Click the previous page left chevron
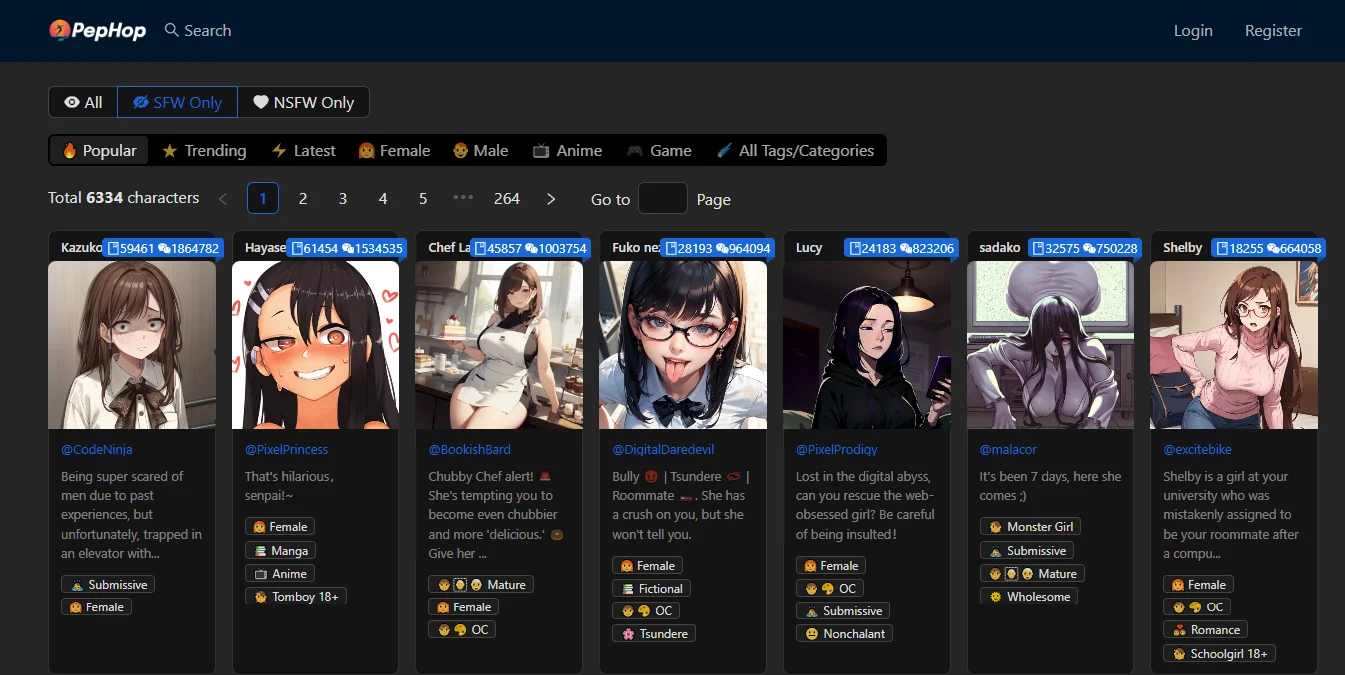The height and width of the screenshot is (675, 1345). (223, 199)
